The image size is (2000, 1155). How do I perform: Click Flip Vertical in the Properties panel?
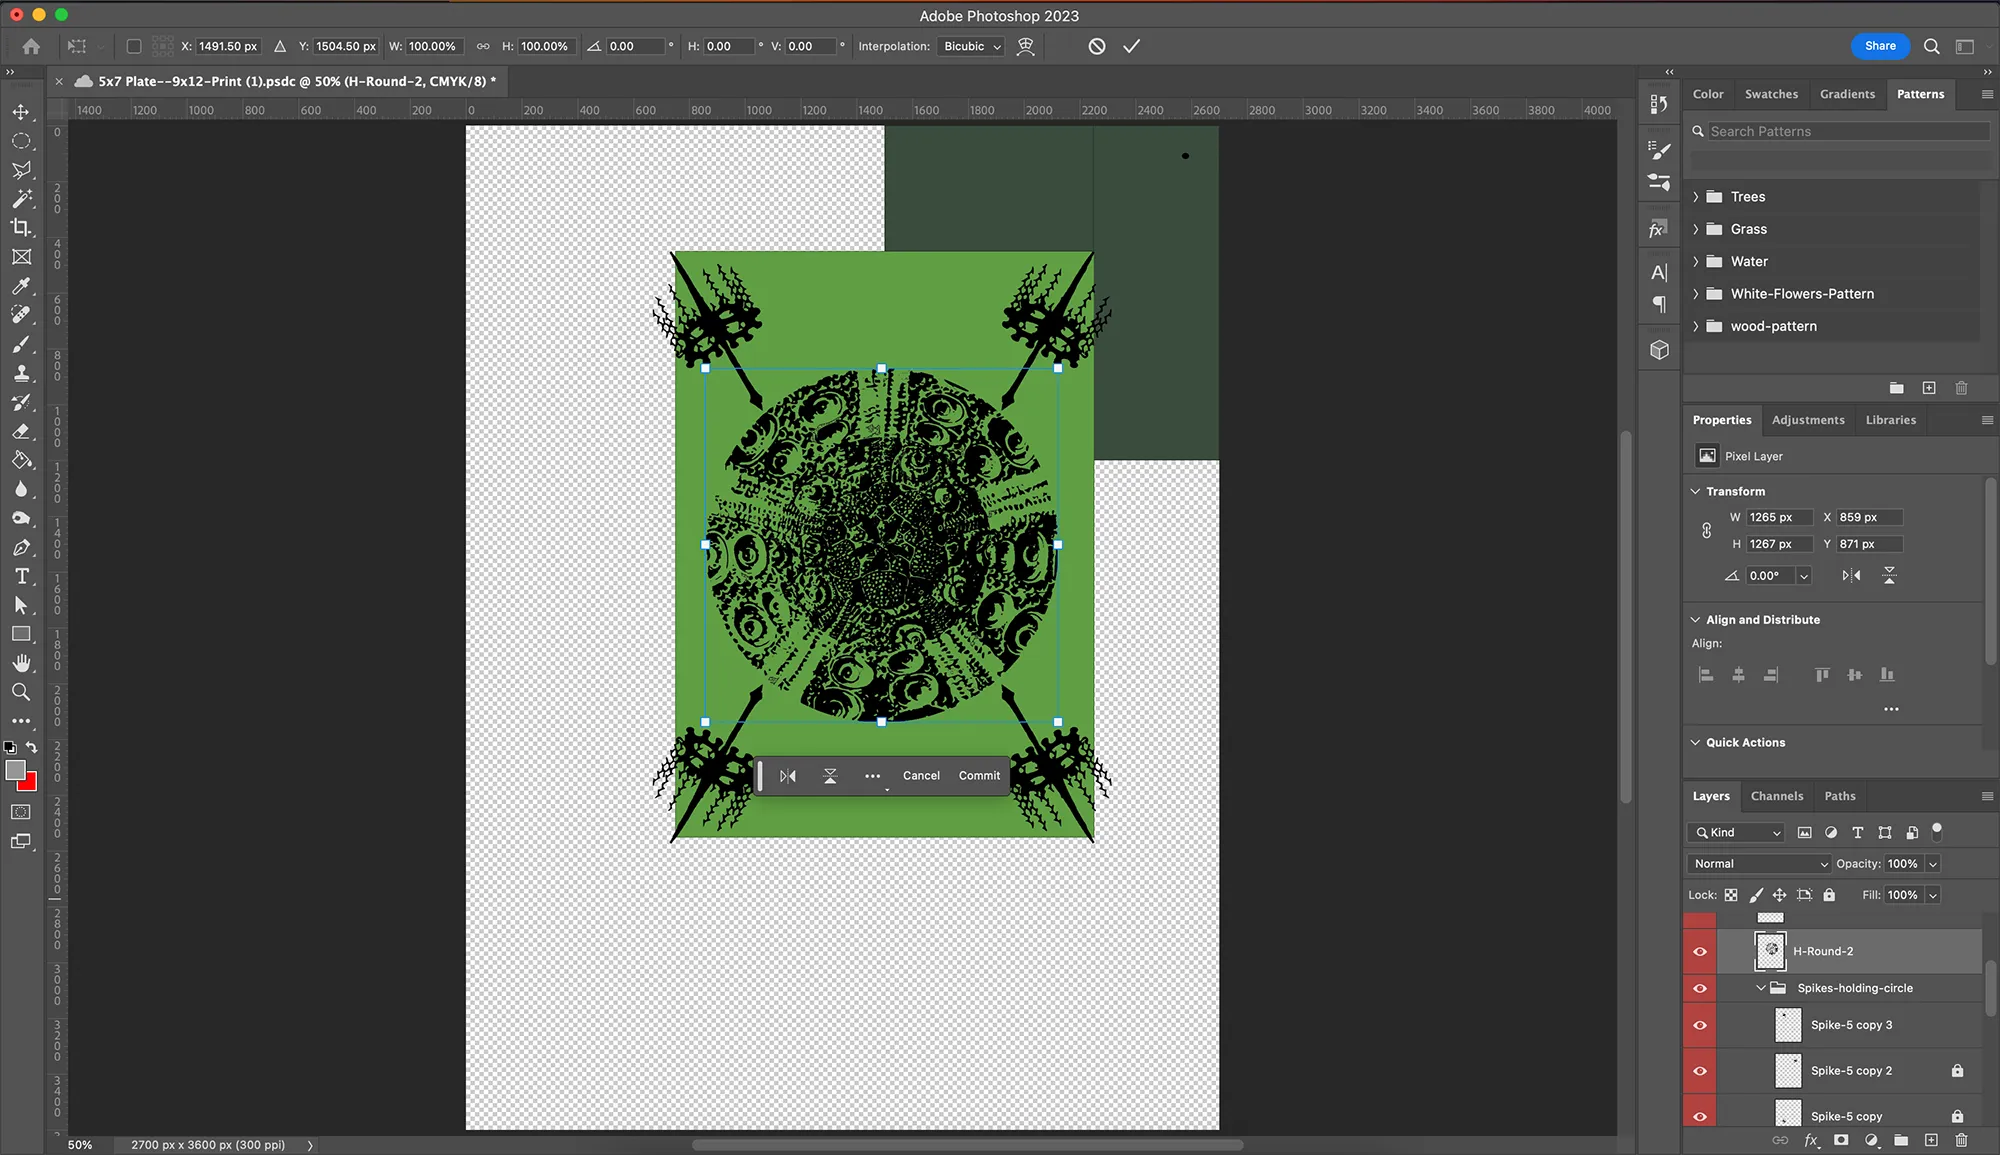(1889, 575)
